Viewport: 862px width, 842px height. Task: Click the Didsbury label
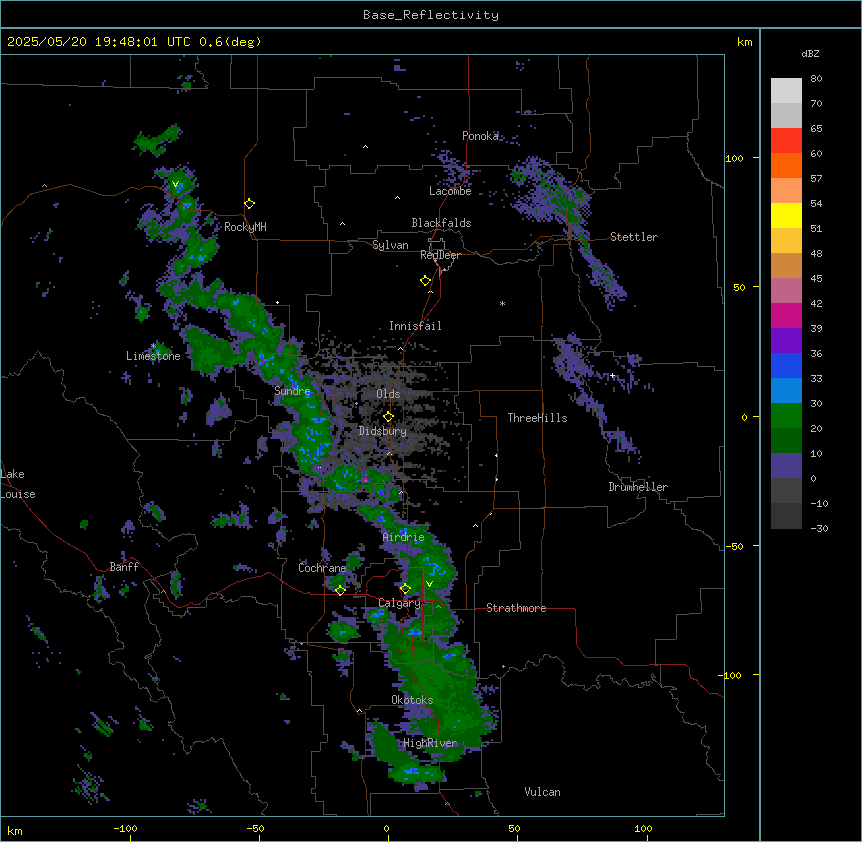[383, 431]
